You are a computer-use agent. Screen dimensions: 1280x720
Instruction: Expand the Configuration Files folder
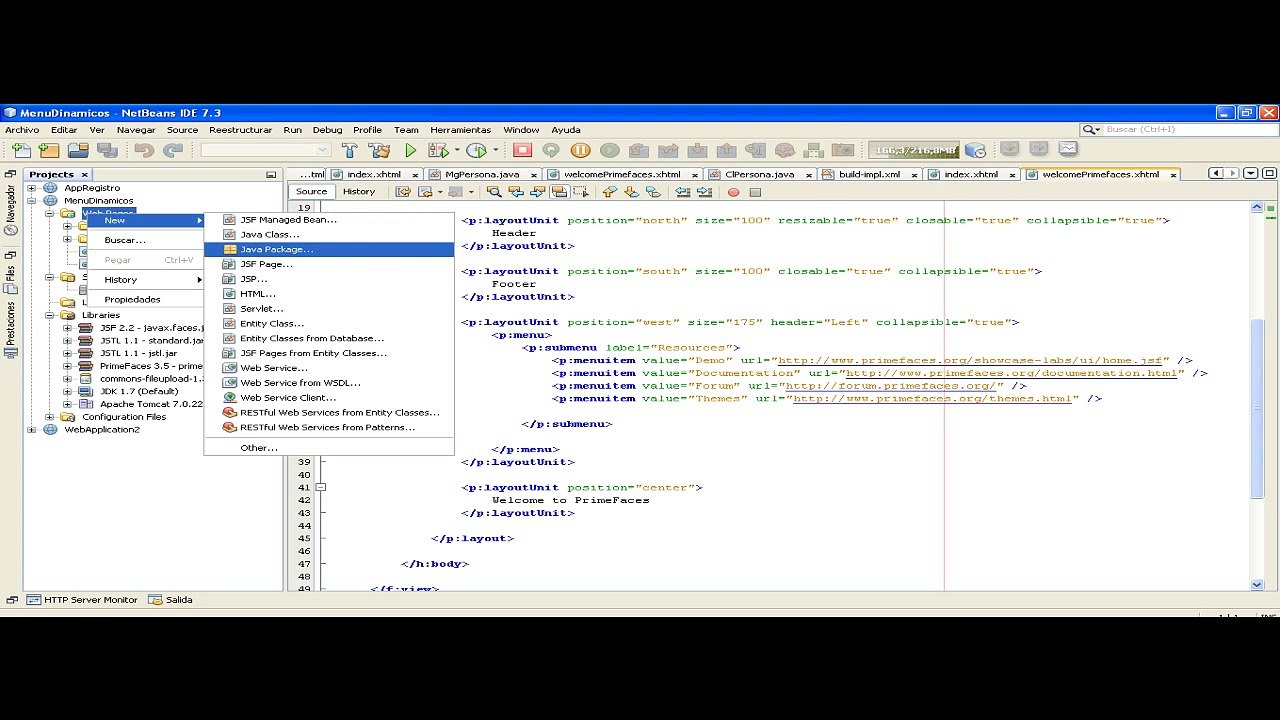pos(49,417)
